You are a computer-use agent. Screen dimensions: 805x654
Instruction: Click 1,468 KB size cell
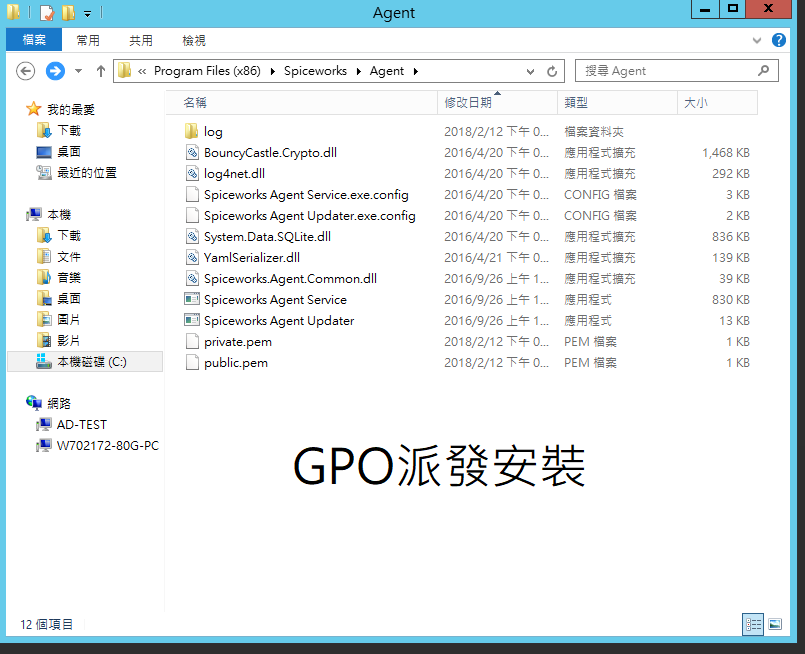[726, 152]
